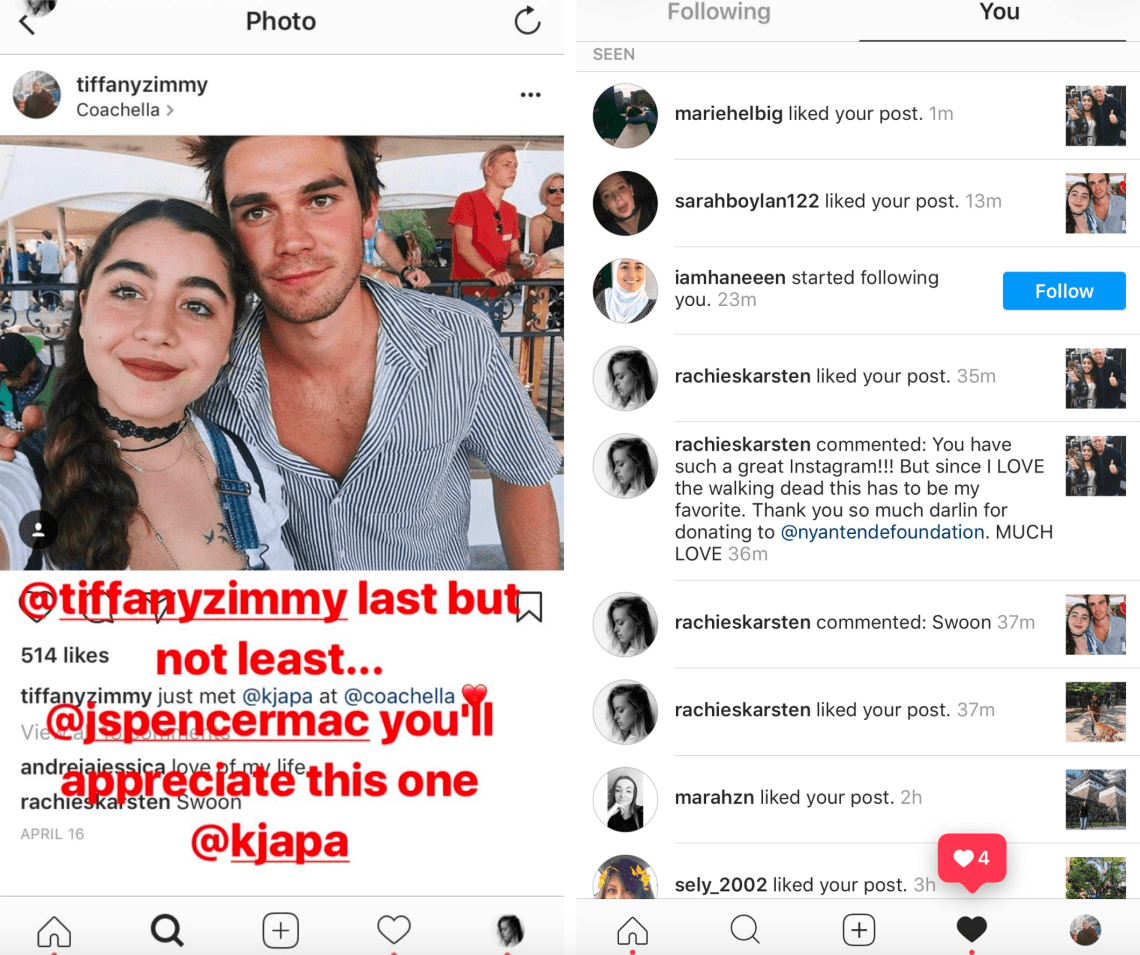Open activity heart in left bottom bar

[394, 930]
